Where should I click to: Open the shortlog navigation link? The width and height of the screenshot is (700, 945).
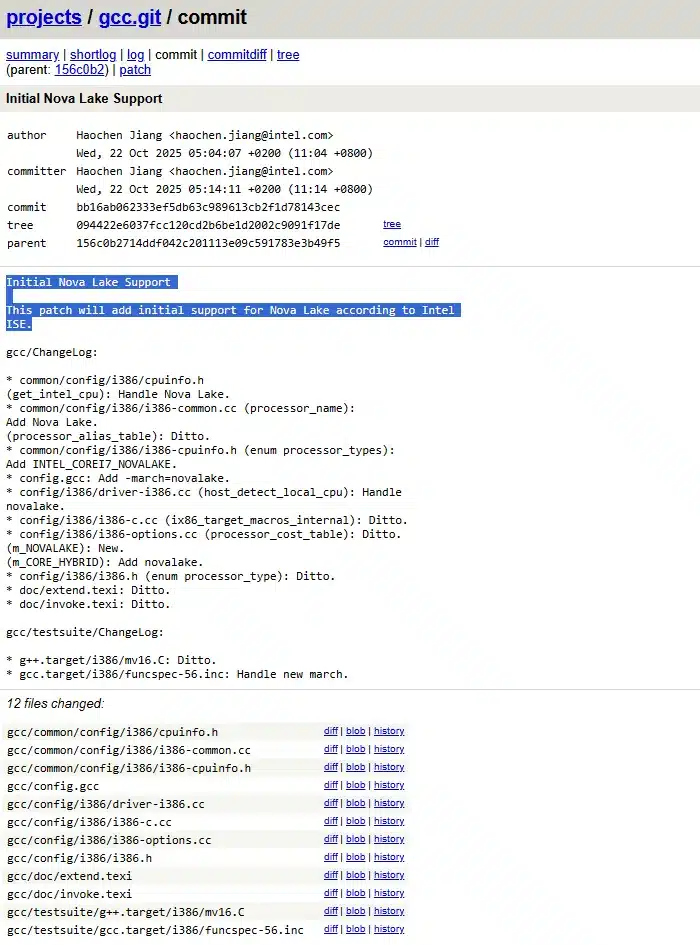pyautogui.click(x=92, y=55)
